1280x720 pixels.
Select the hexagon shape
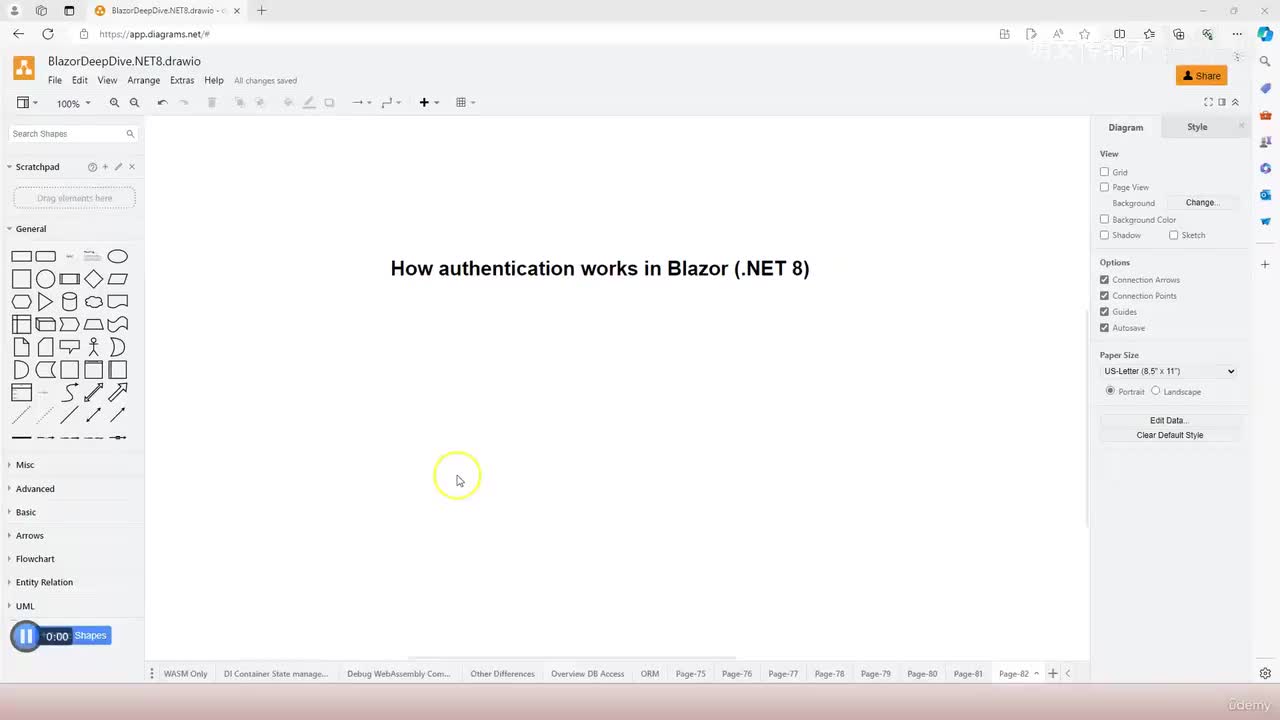[21, 302]
